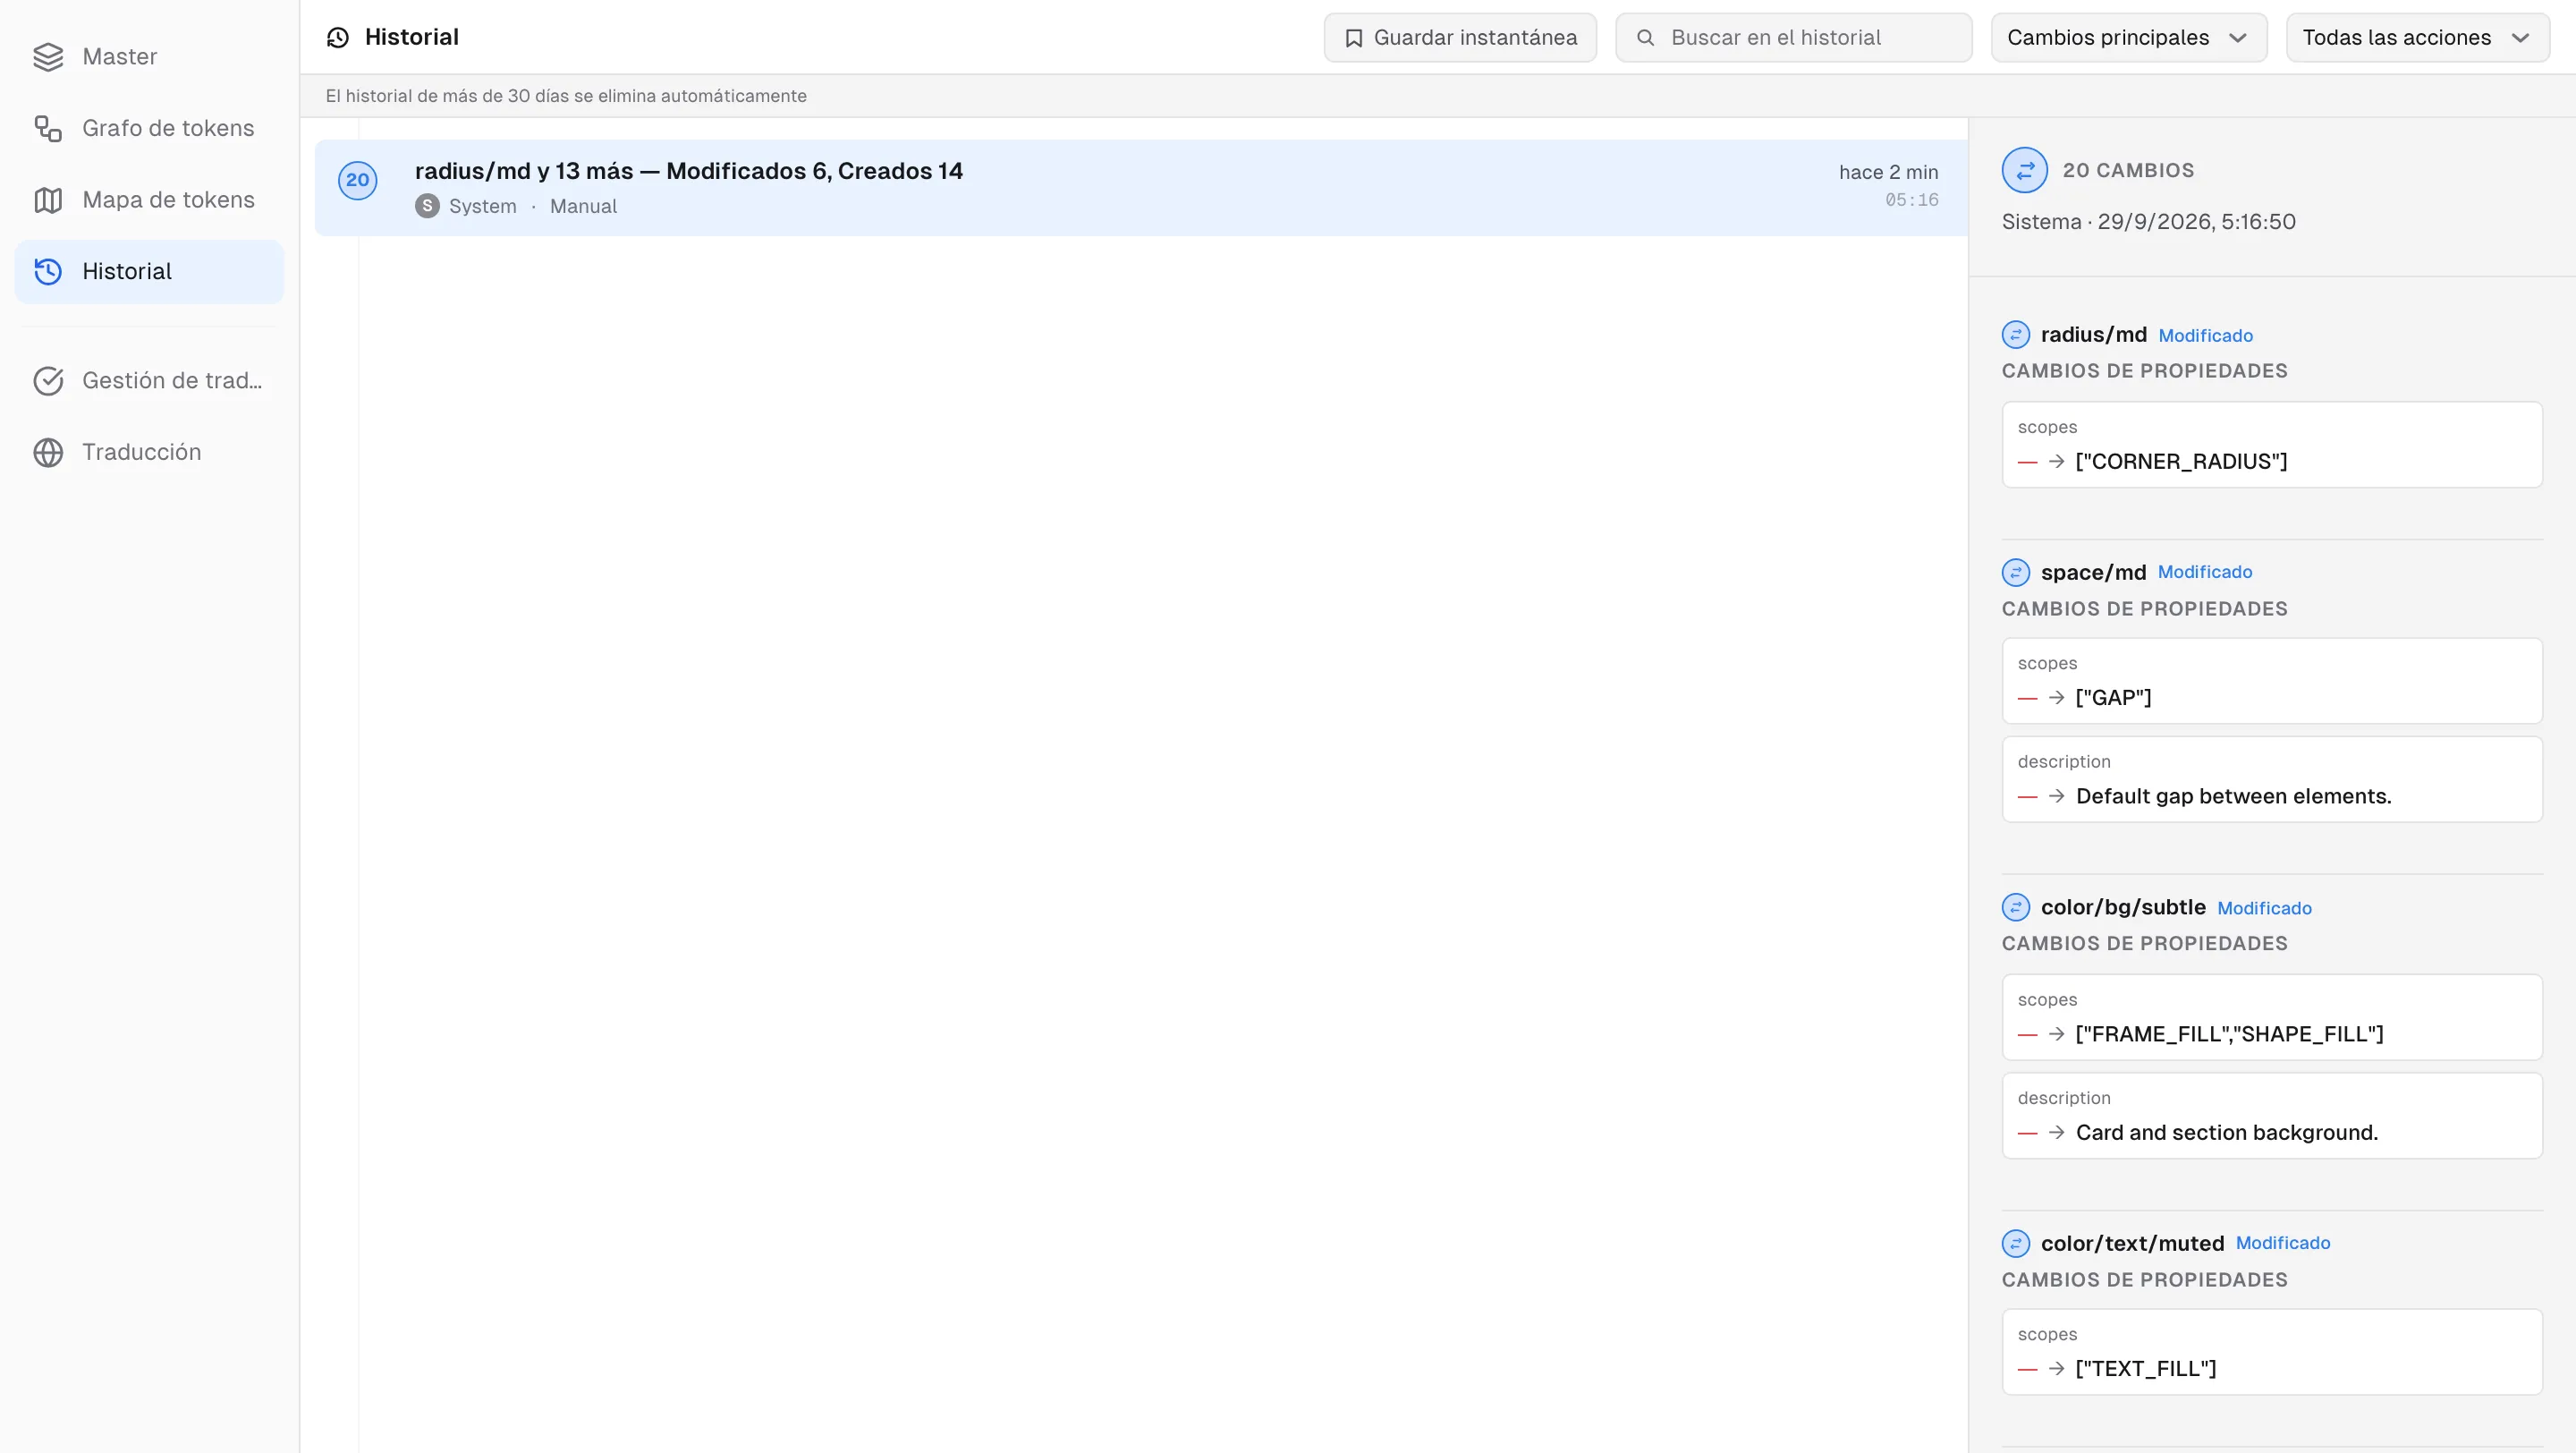Click the Gestión de trad... check-circle icon
The height and width of the screenshot is (1453, 2576).
point(48,381)
